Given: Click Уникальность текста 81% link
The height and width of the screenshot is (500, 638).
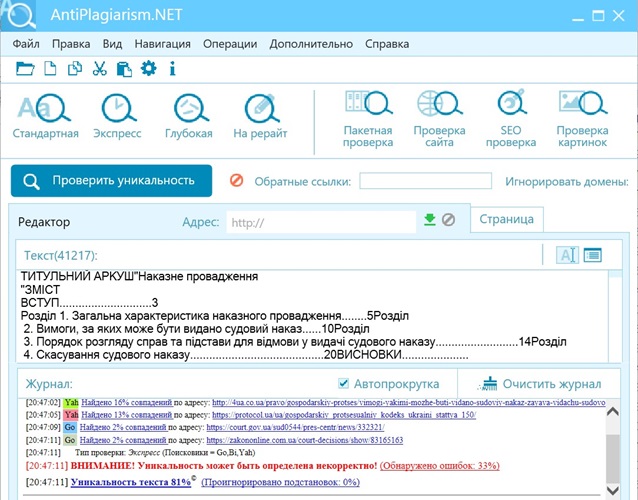Looking at the screenshot, I should click(131, 482).
